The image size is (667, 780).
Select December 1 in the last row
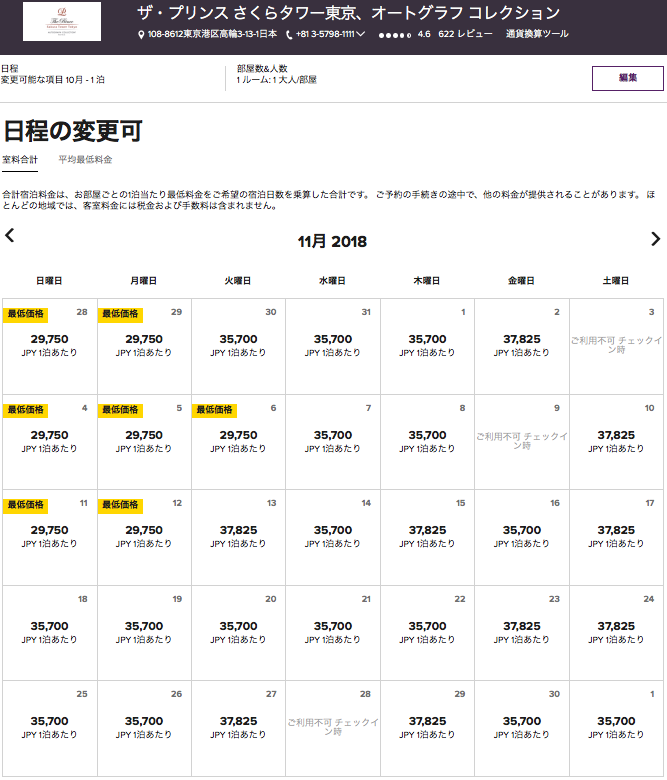[616, 728]
